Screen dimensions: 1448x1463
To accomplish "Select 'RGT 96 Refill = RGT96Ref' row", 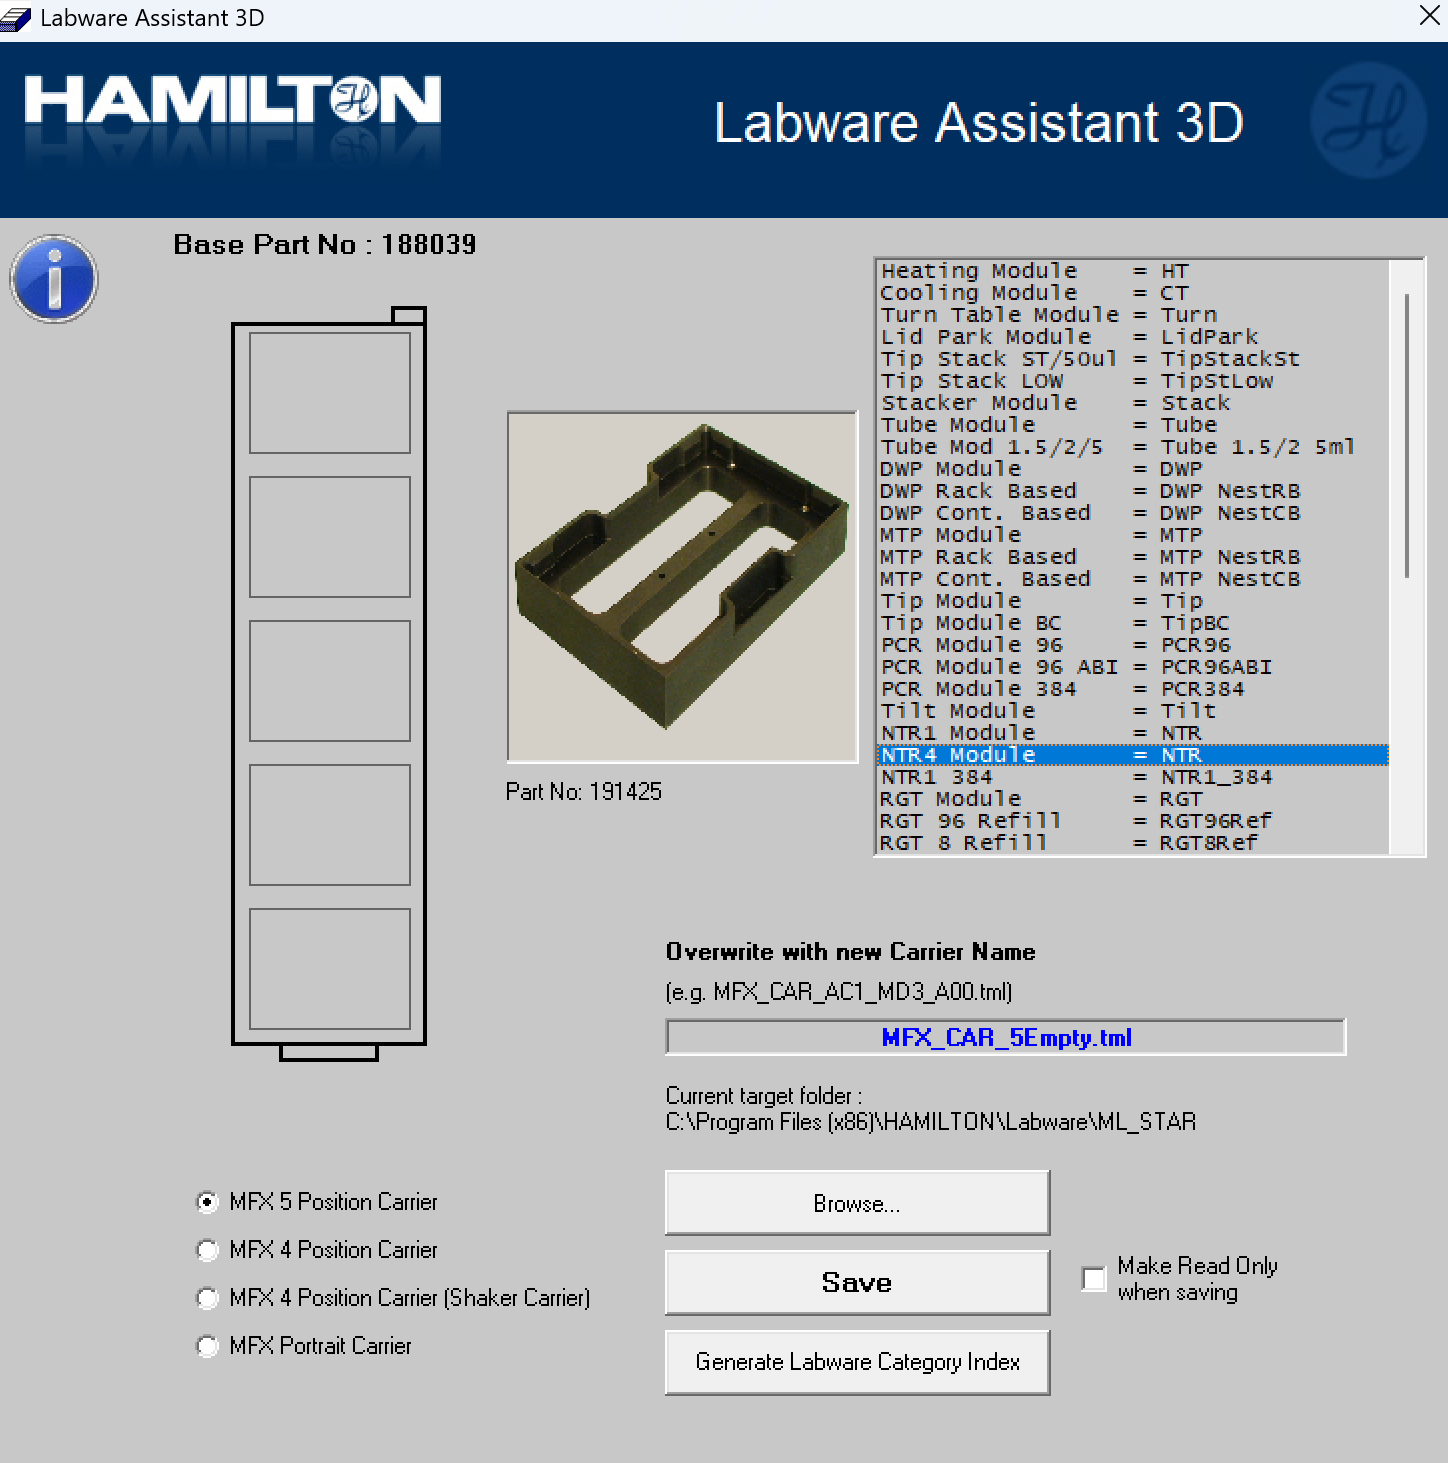I will pyautogui.click(x=1133, y=821).
